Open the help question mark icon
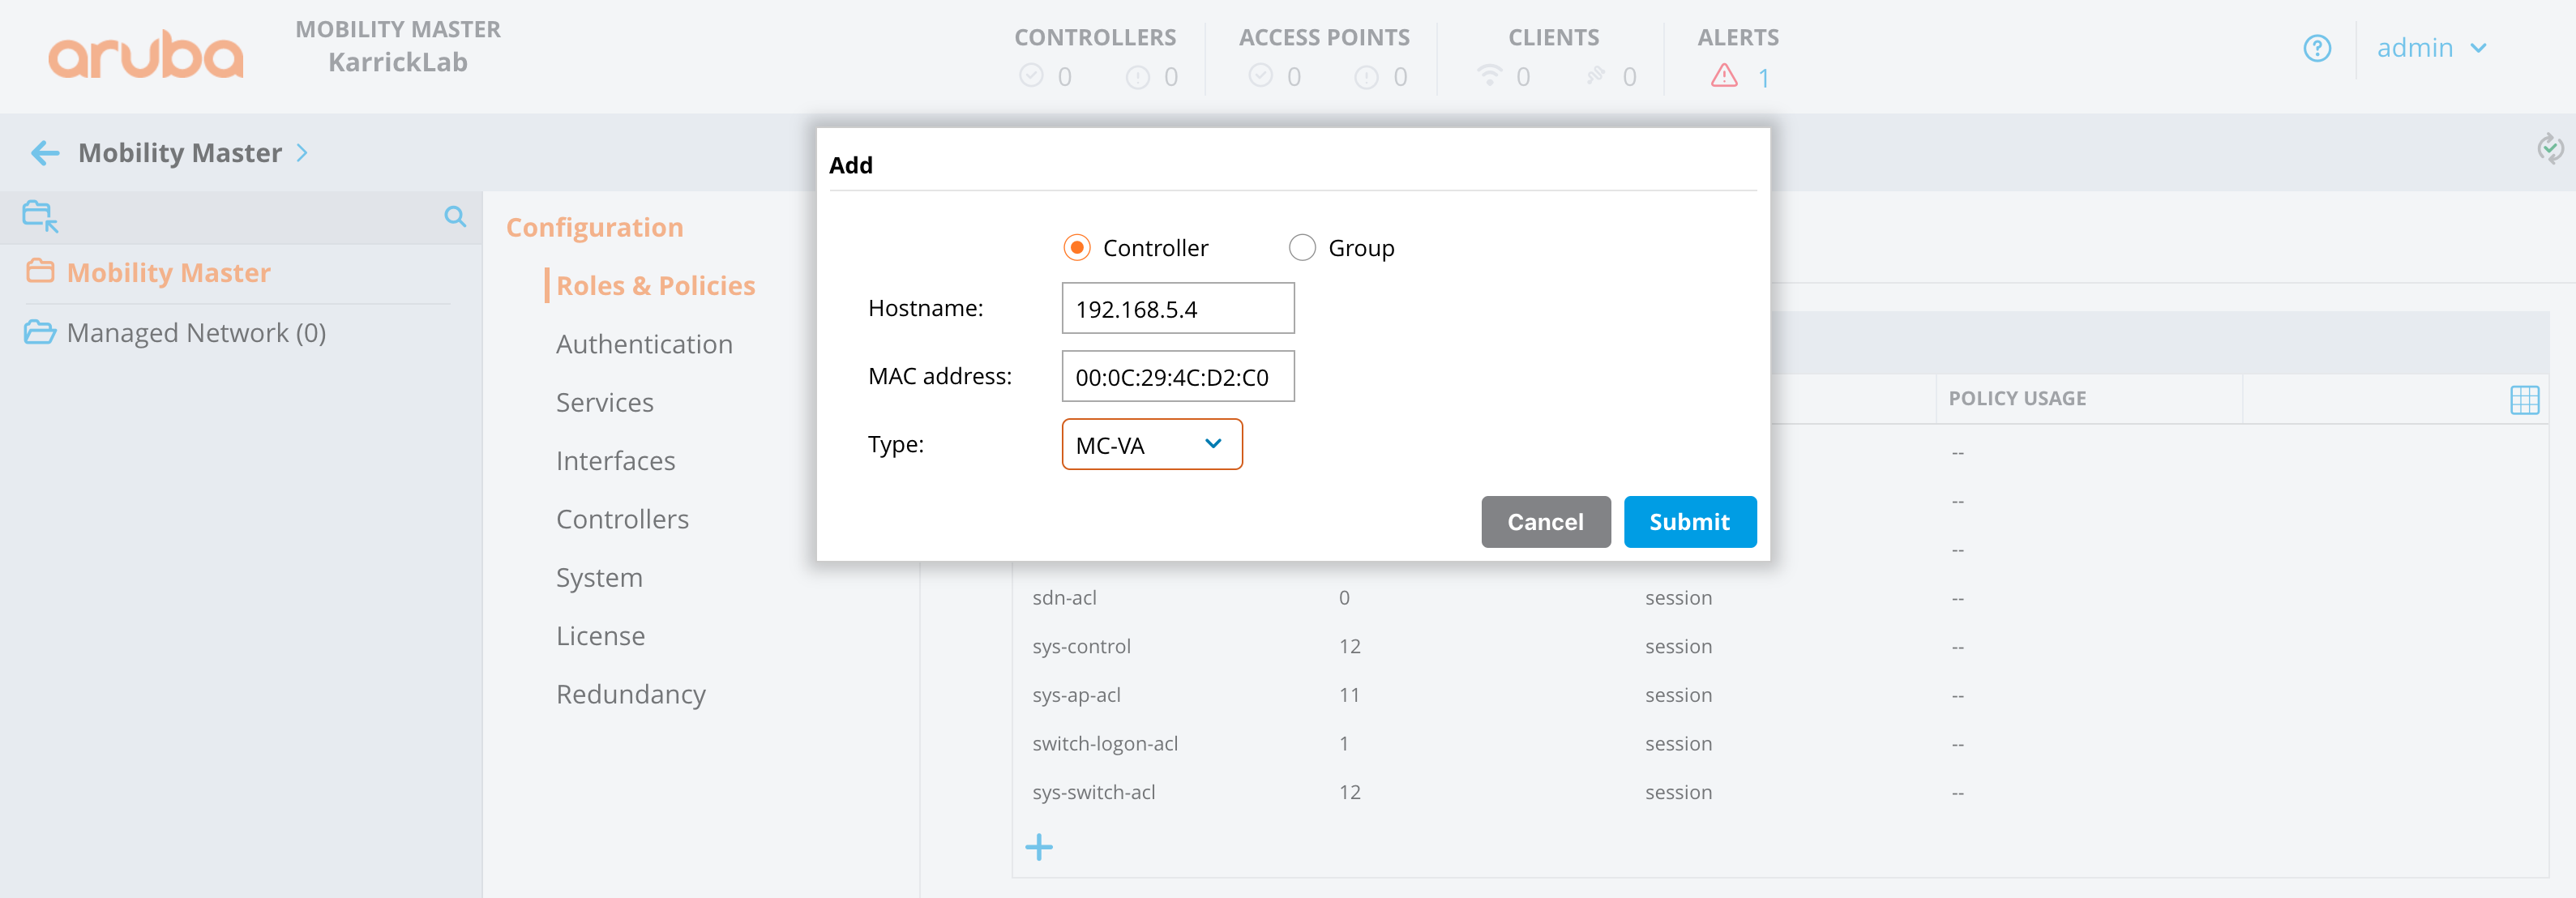Image resolution: width=2576 pixels, height=898 pixels. click(2317, 48)
